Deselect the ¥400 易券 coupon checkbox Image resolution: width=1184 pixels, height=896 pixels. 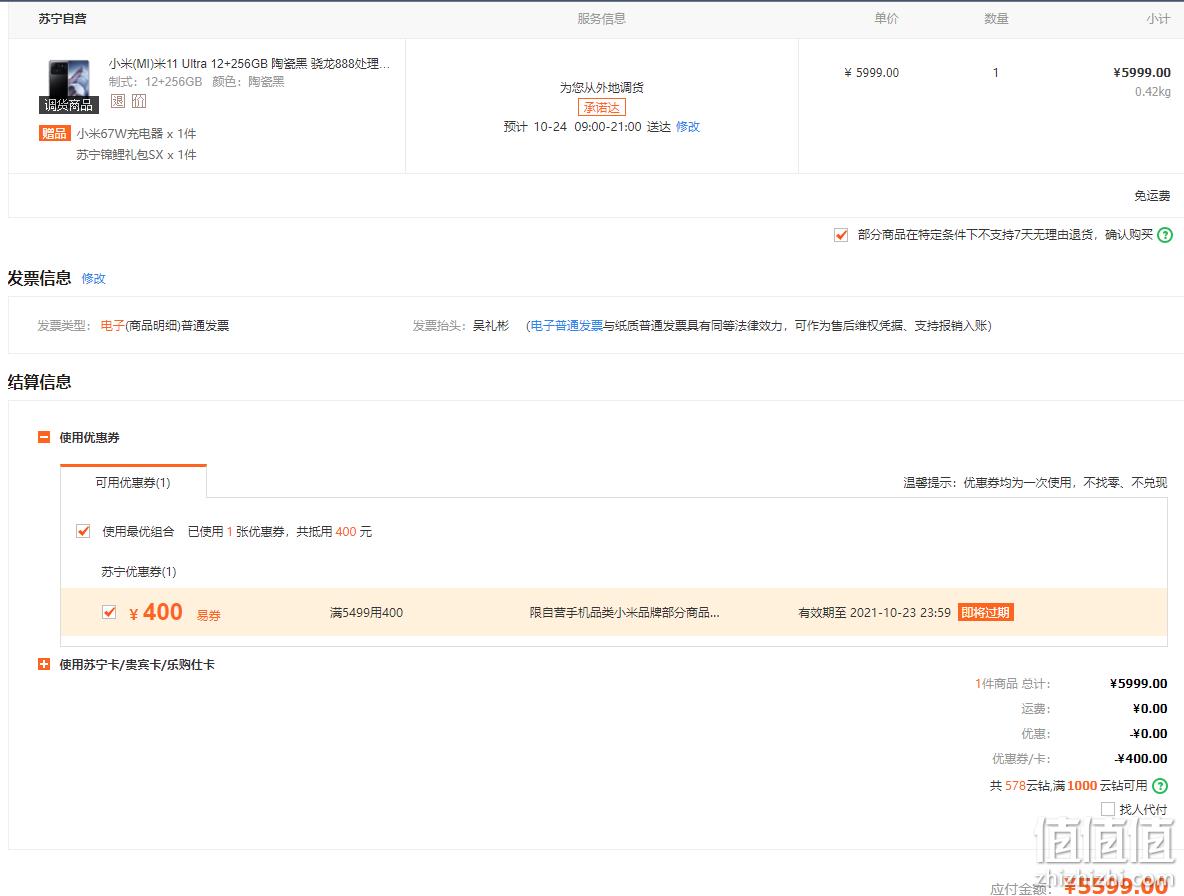[x=109, y=612]
